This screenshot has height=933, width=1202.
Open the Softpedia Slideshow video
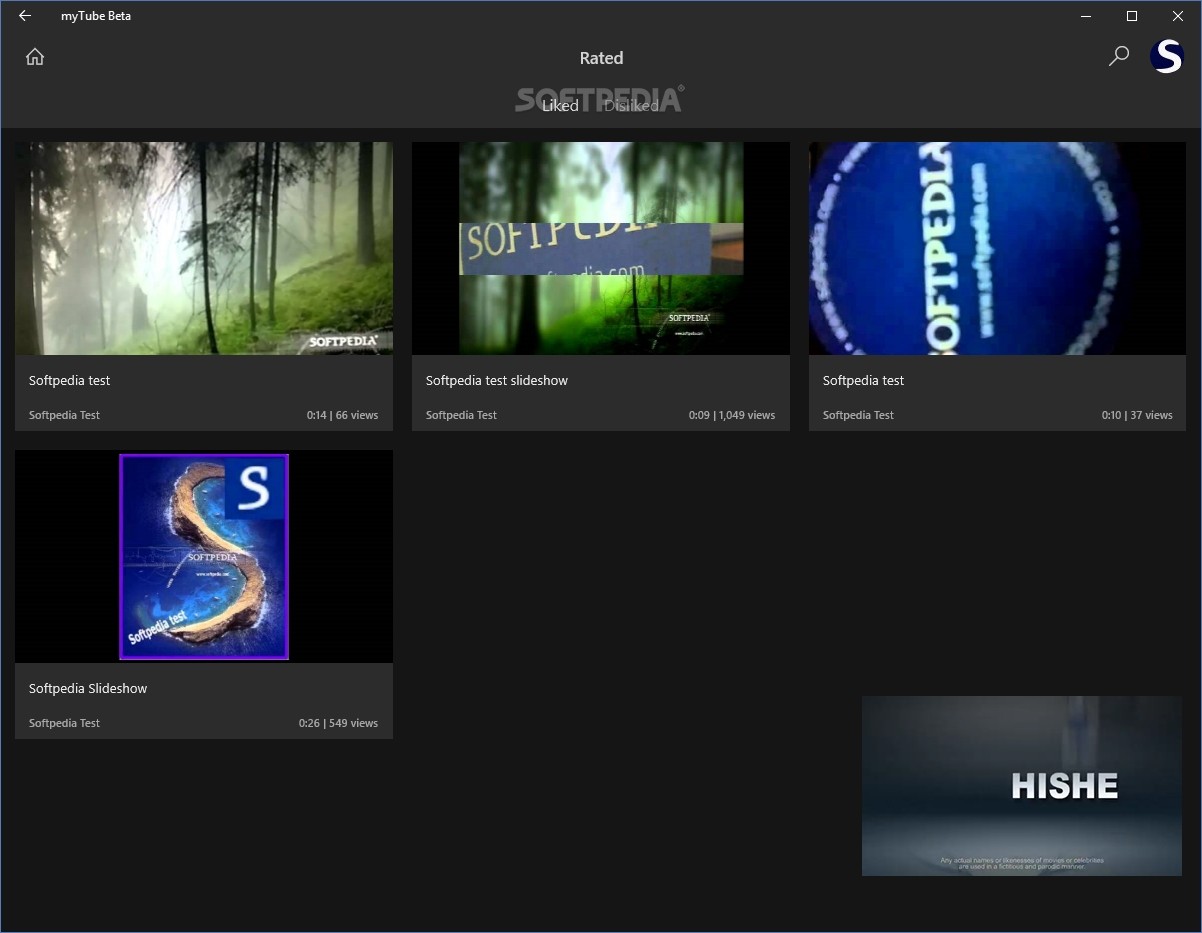point(204,556)
